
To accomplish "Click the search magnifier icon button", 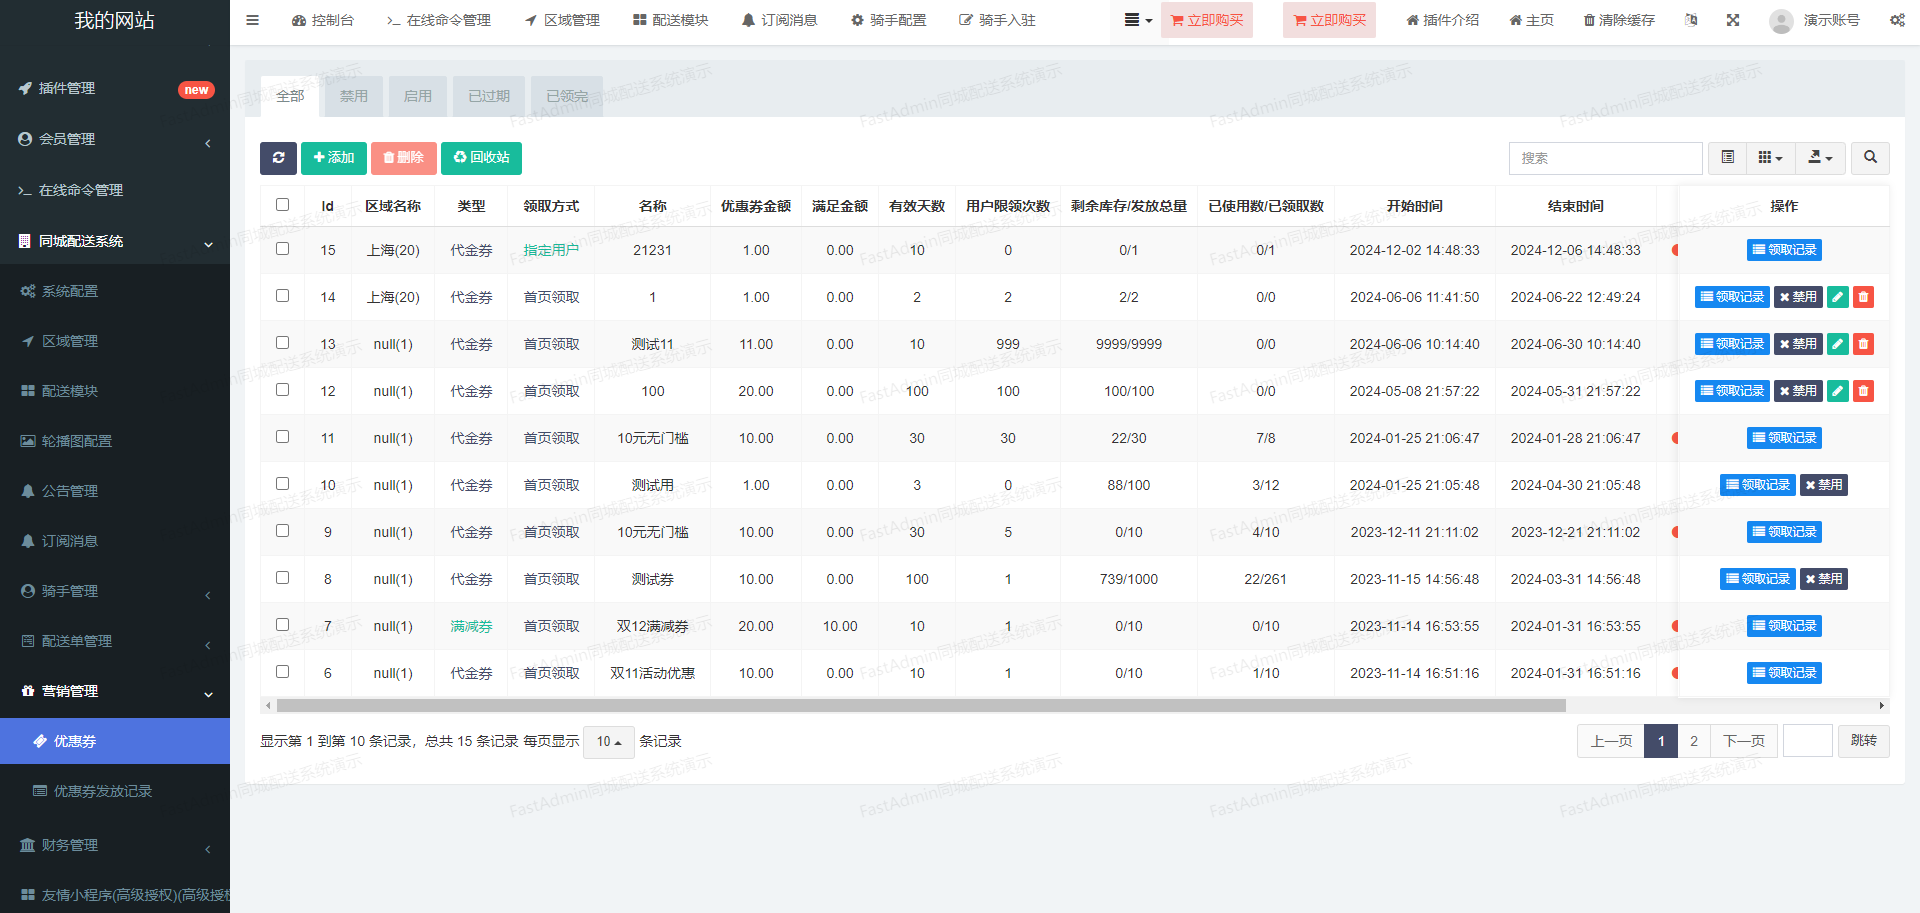I will (x=1870, y=158).
